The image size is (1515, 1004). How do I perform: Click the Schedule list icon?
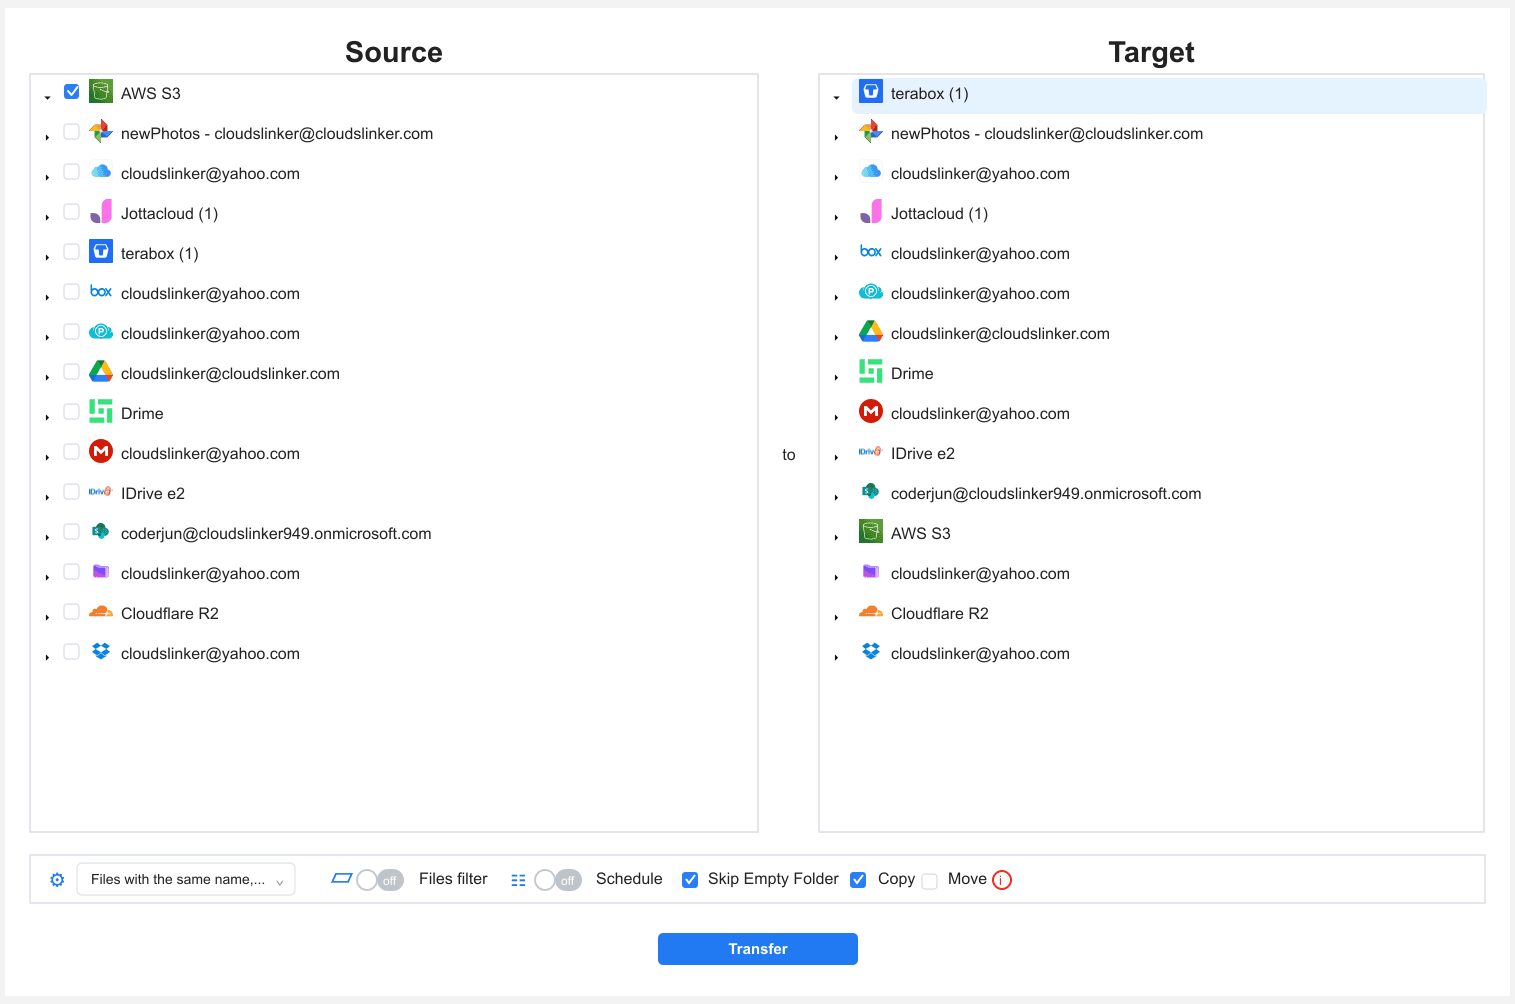(x=518, y=880)
